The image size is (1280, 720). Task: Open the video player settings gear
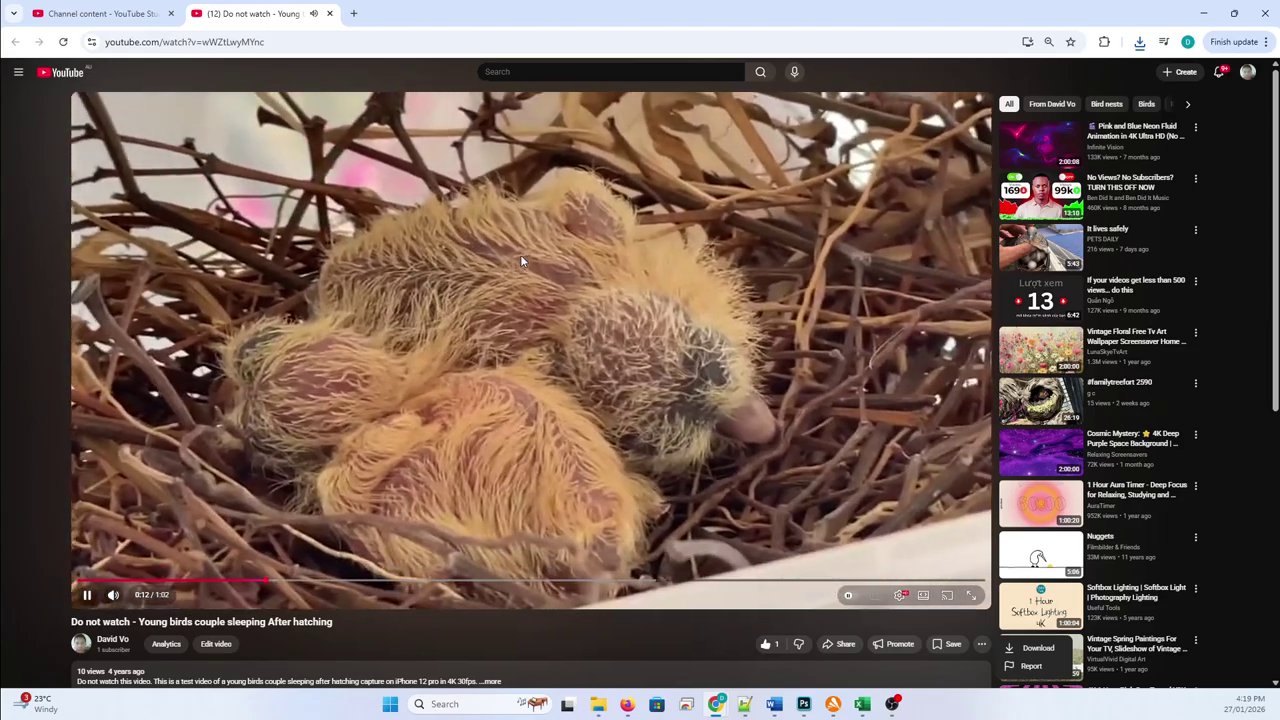click(900, 595)
